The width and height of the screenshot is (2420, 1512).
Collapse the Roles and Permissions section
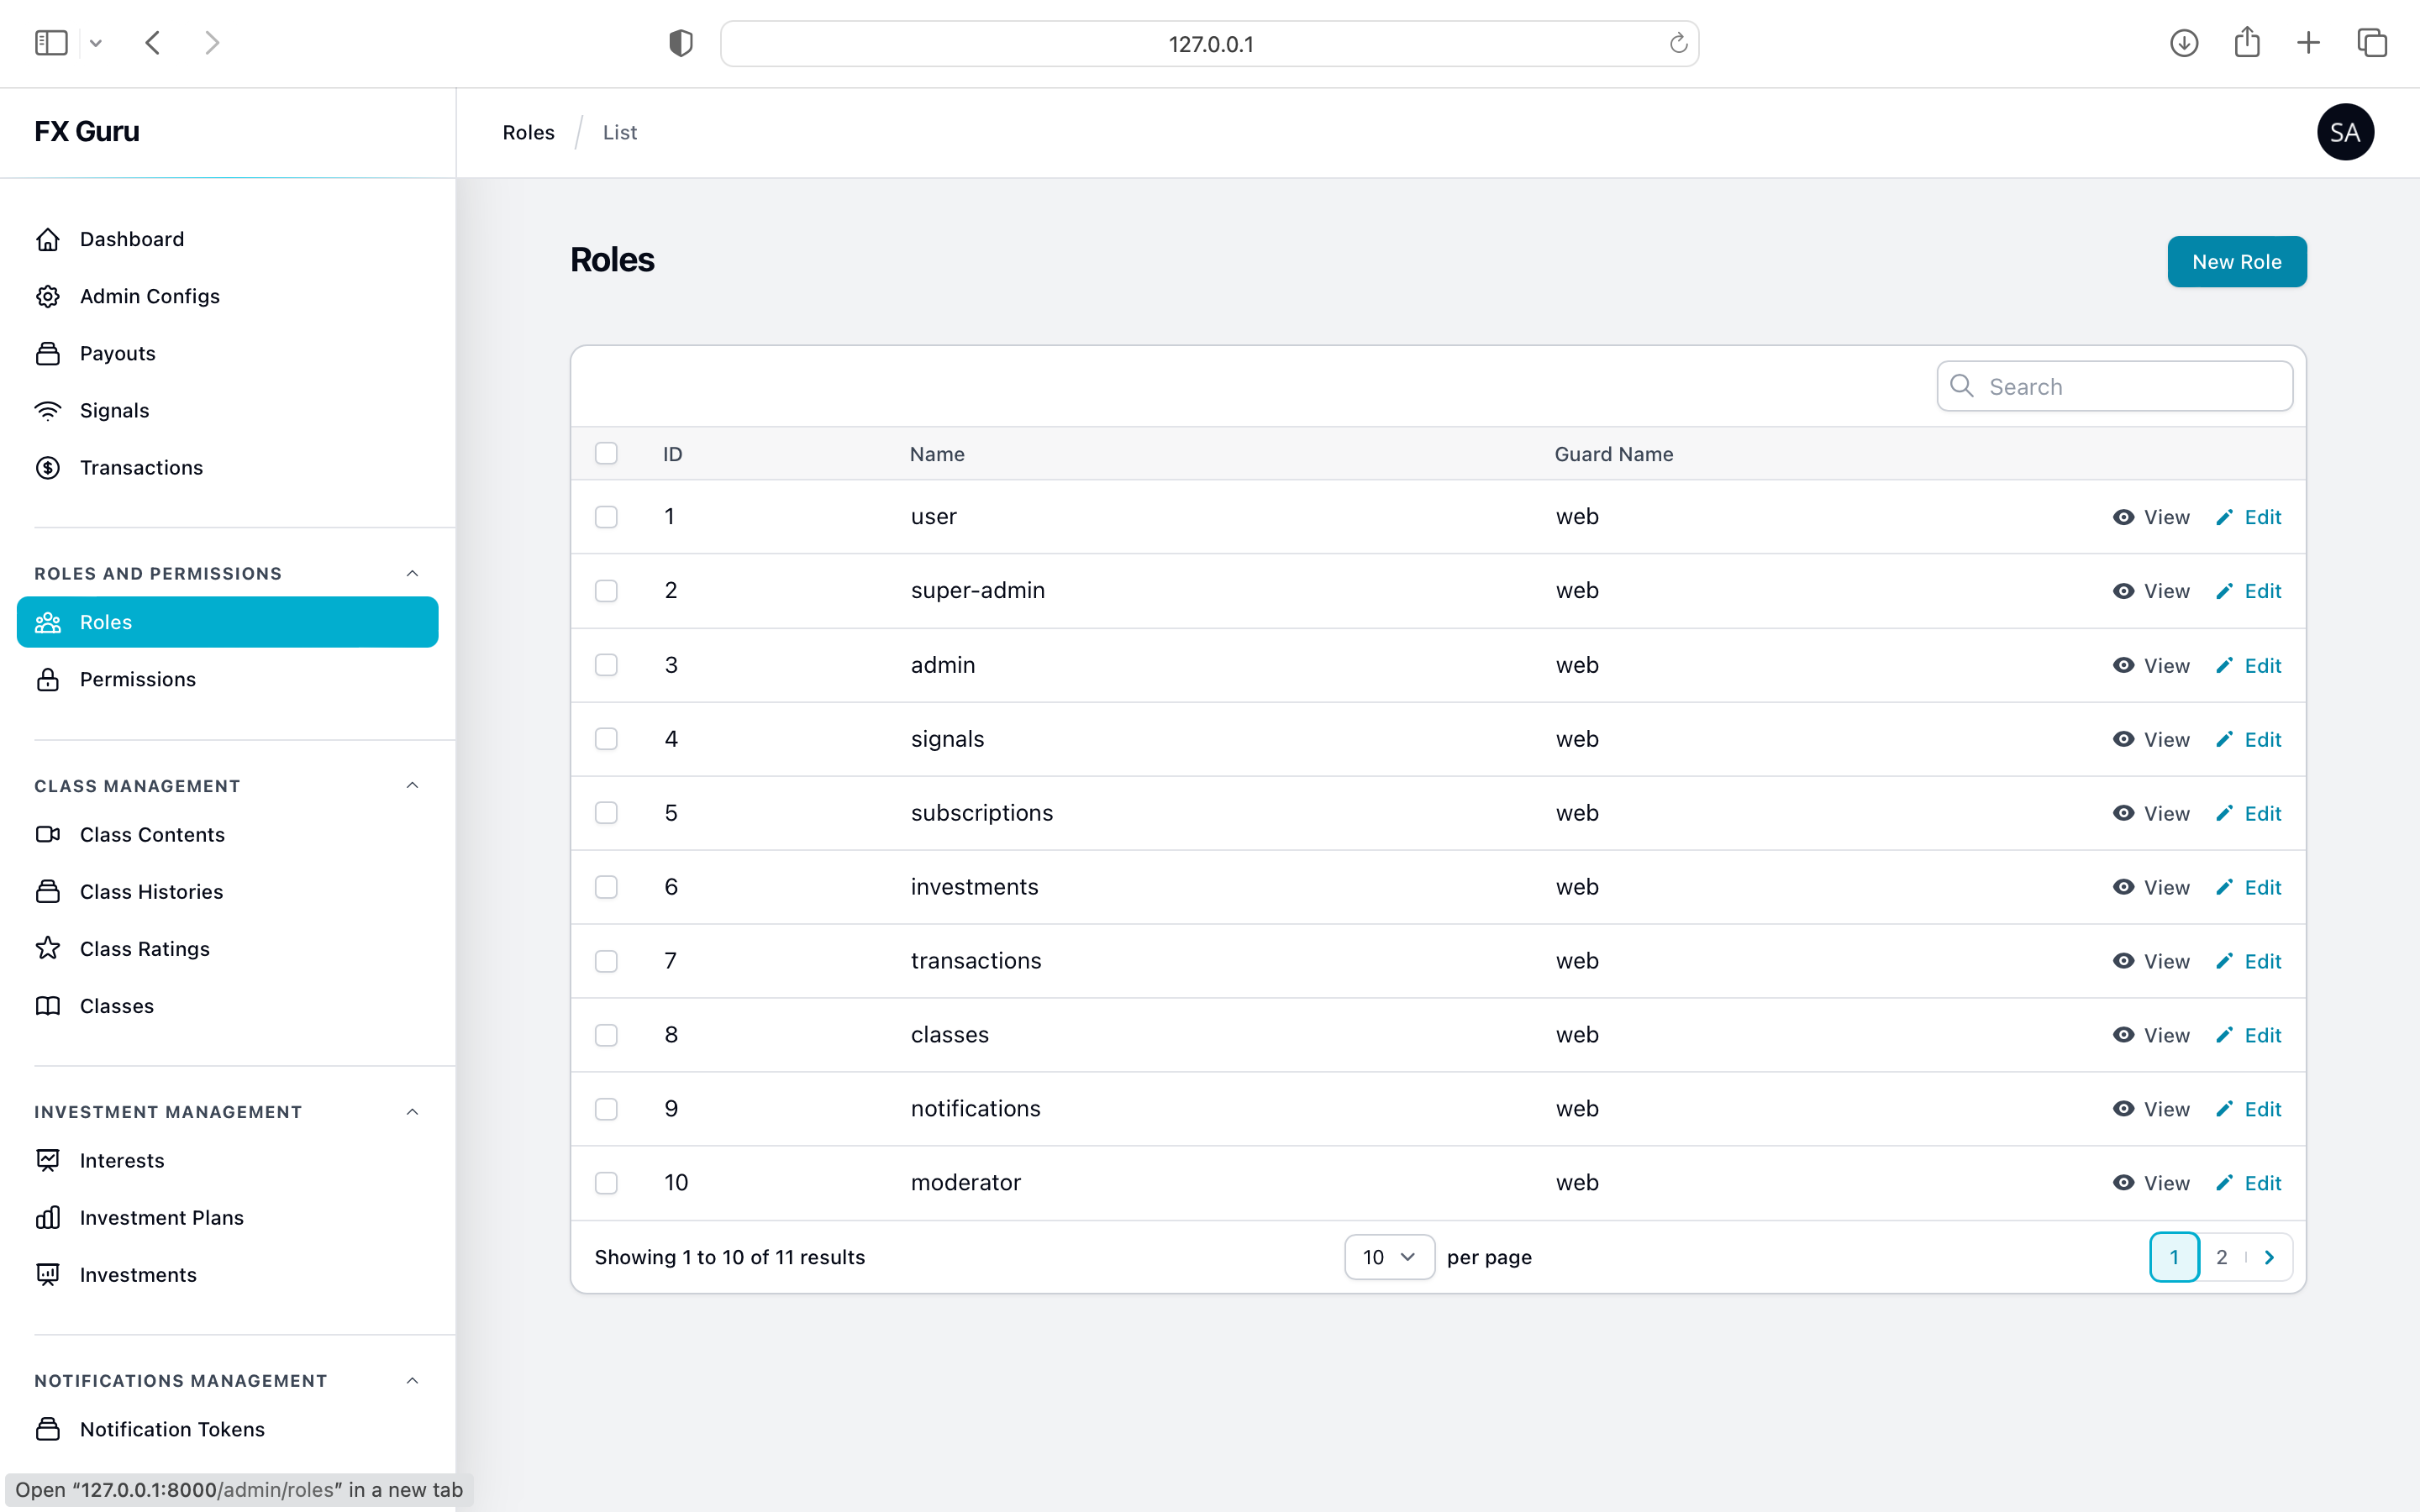[x=412, y=574]
